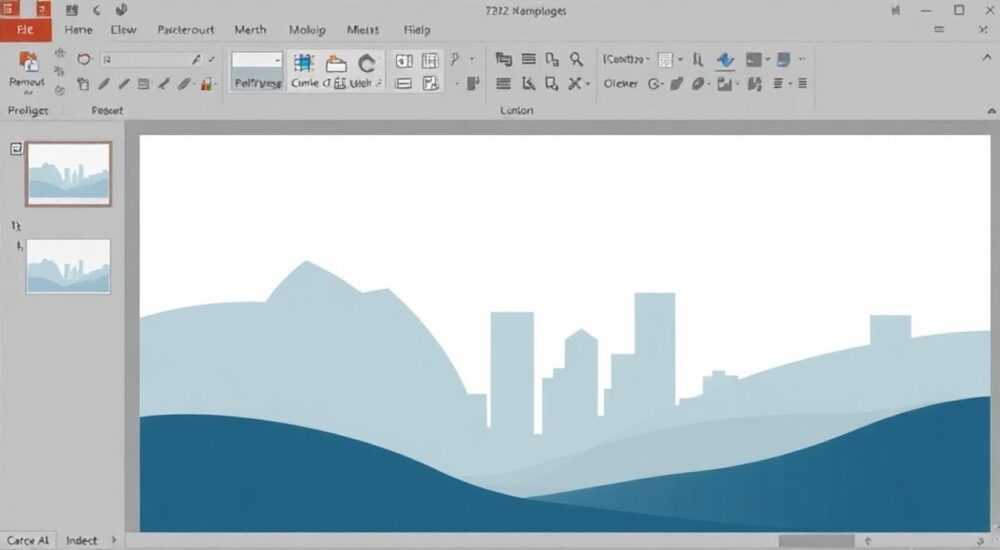Click the magnifier icon in the Lunion group
1000x550 pixels.
click(x=576, y=59)
